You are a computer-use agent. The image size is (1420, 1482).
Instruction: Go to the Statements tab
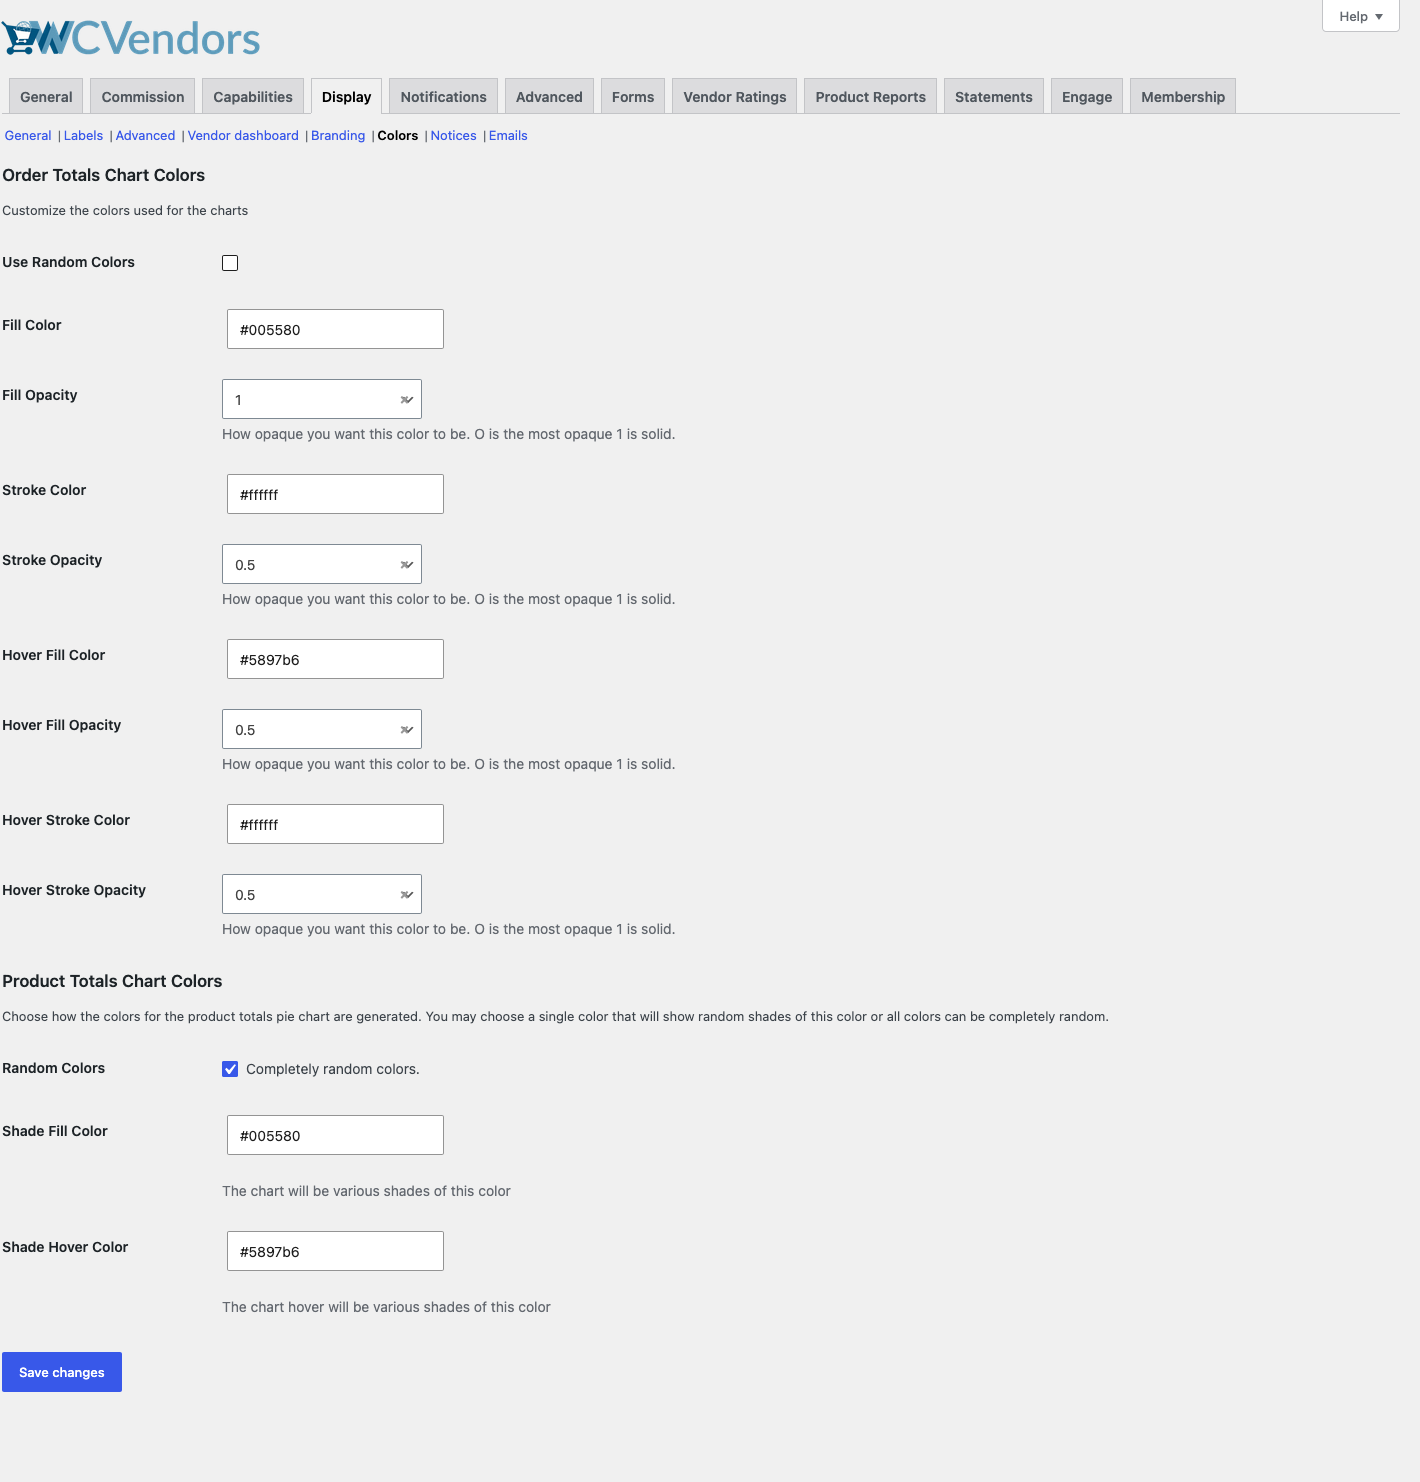[x=994, y=97]
